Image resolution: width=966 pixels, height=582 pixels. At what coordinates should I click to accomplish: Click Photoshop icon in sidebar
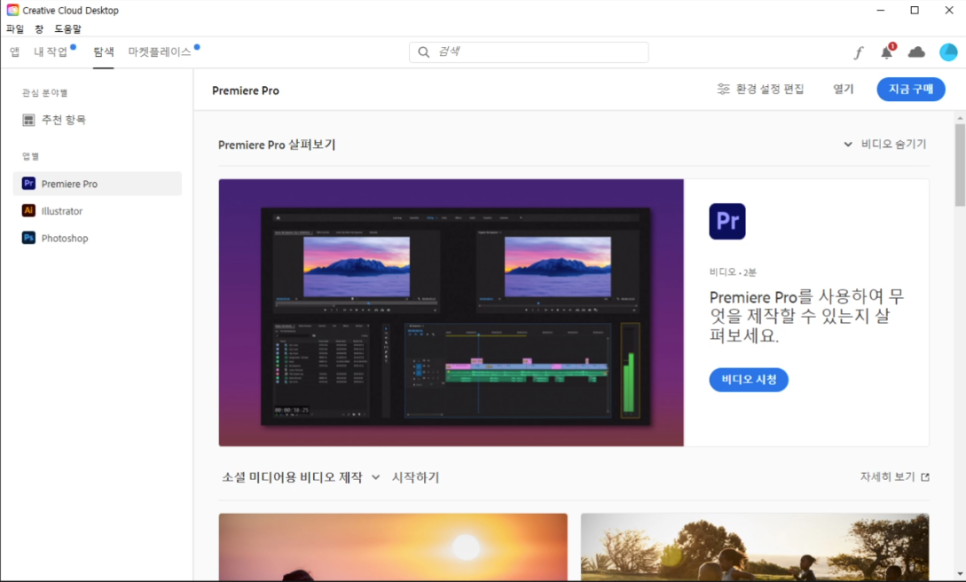(28, 238)
